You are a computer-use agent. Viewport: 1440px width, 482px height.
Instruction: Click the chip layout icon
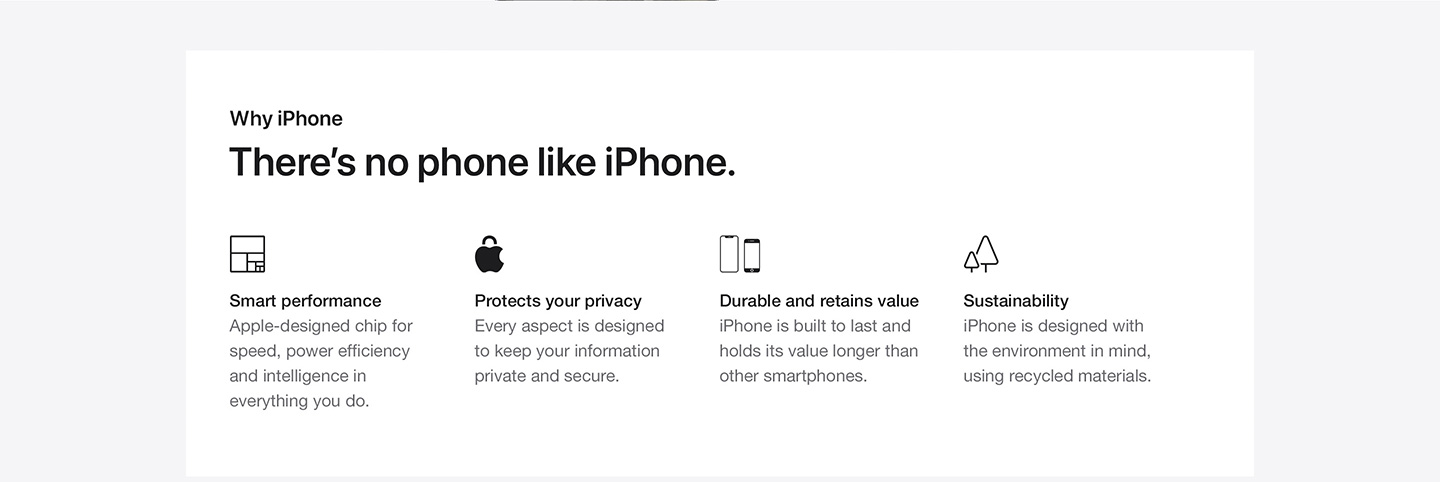coord(247,254)
